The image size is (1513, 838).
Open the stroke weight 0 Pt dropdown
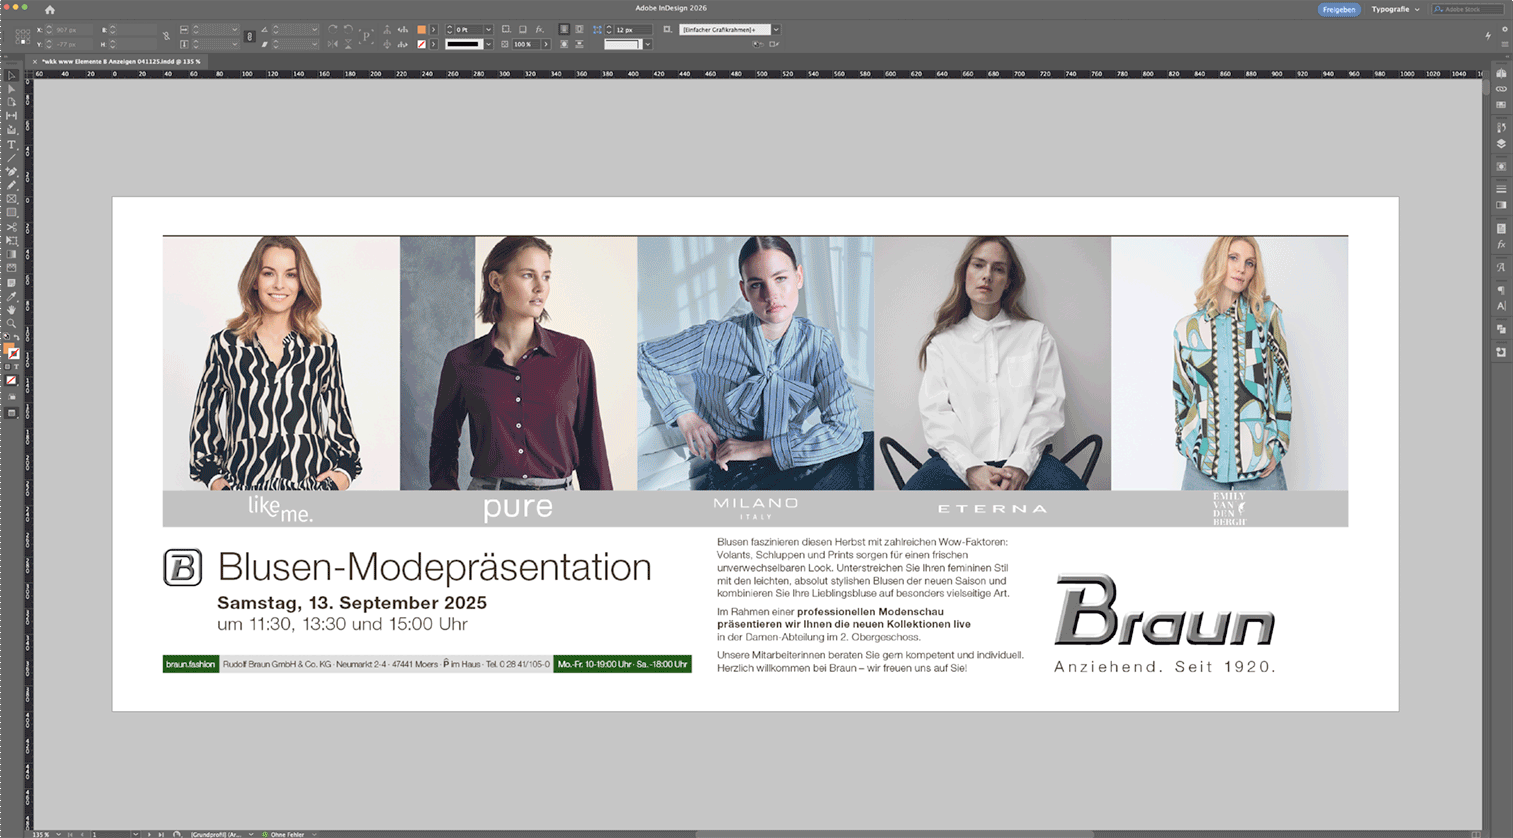[x=488, y=30]
